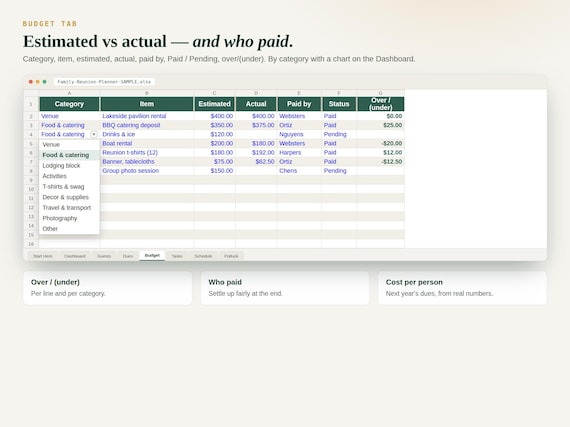
Task: Pick Decor & supplies from the list
Action: click(x=69, y=197)
